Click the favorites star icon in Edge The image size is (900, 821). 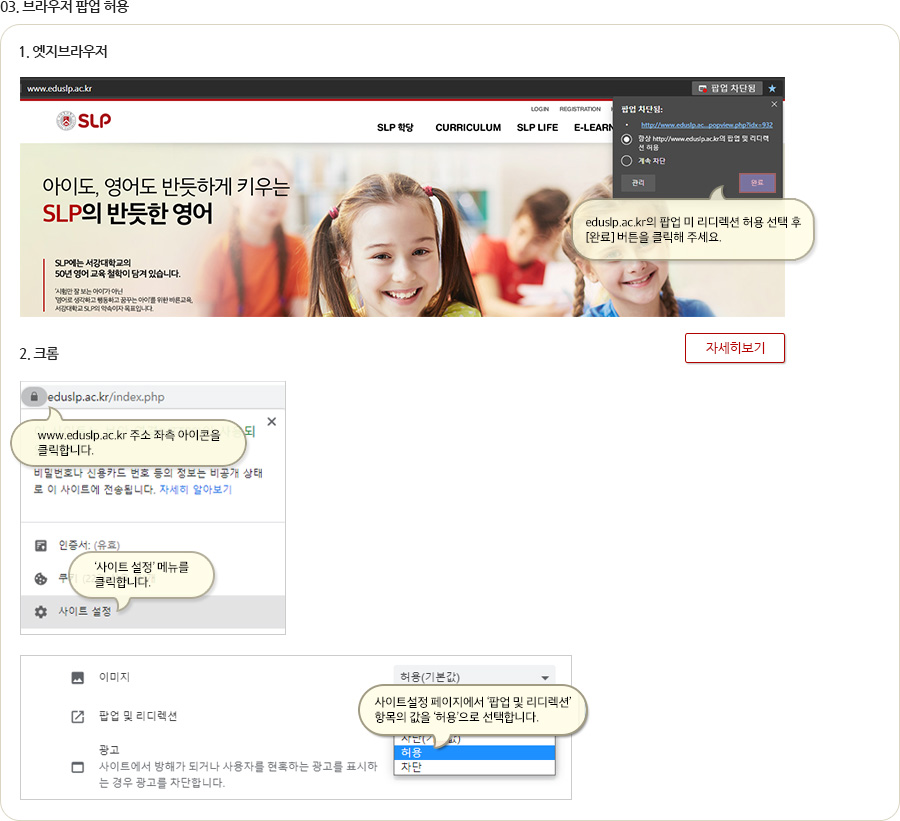pyautogui.click(x=772, y=88)
